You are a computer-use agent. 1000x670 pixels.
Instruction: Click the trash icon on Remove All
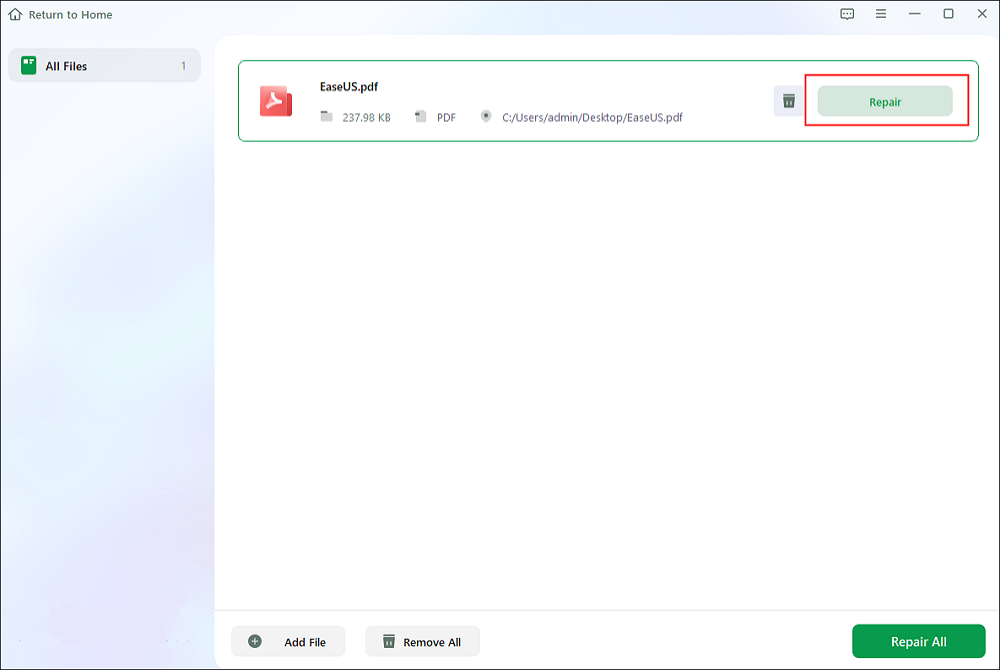pyautogui.click(x=389, y=641)
